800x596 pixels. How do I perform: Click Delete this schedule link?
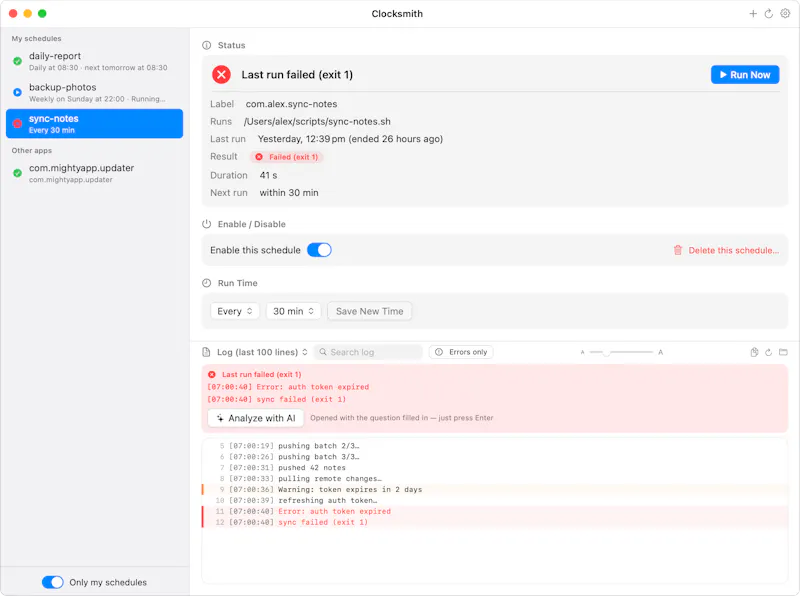[734, 250]
